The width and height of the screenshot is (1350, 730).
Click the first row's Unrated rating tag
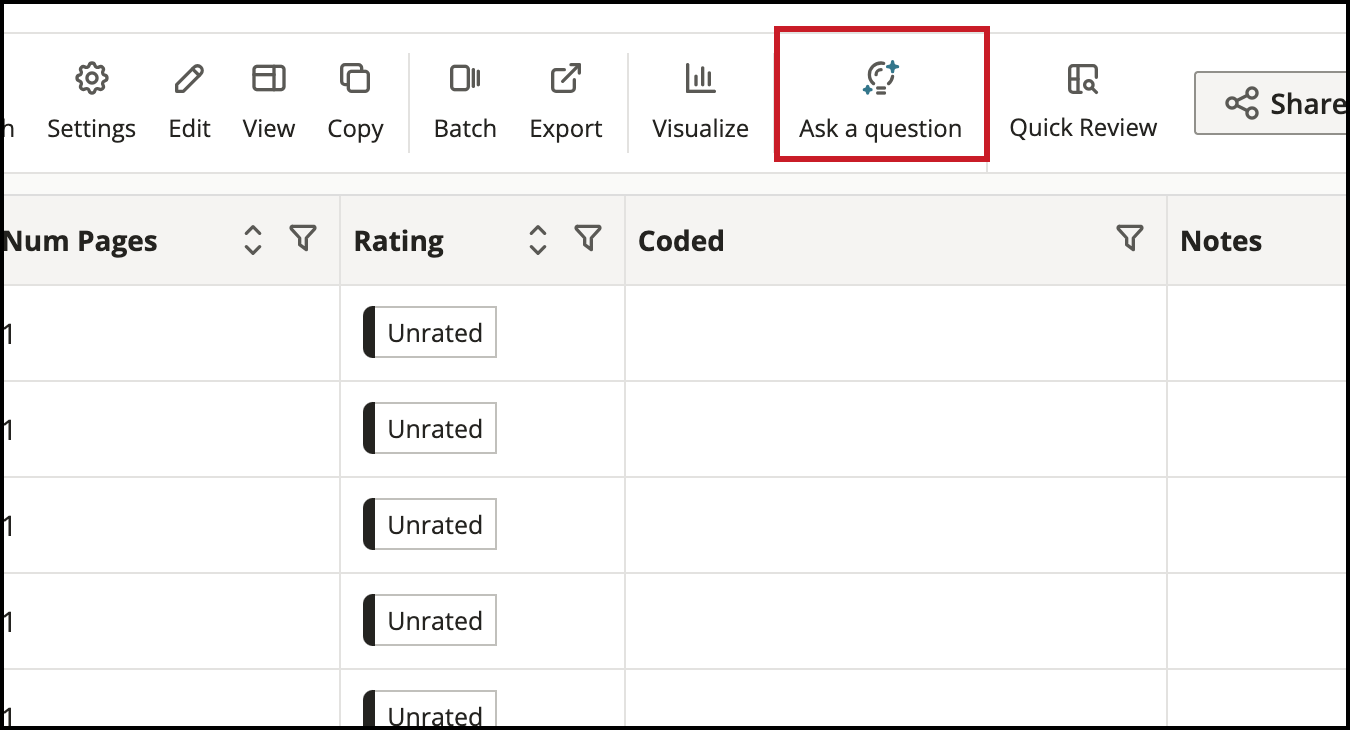pyautogui.click(x=430, y=333)
